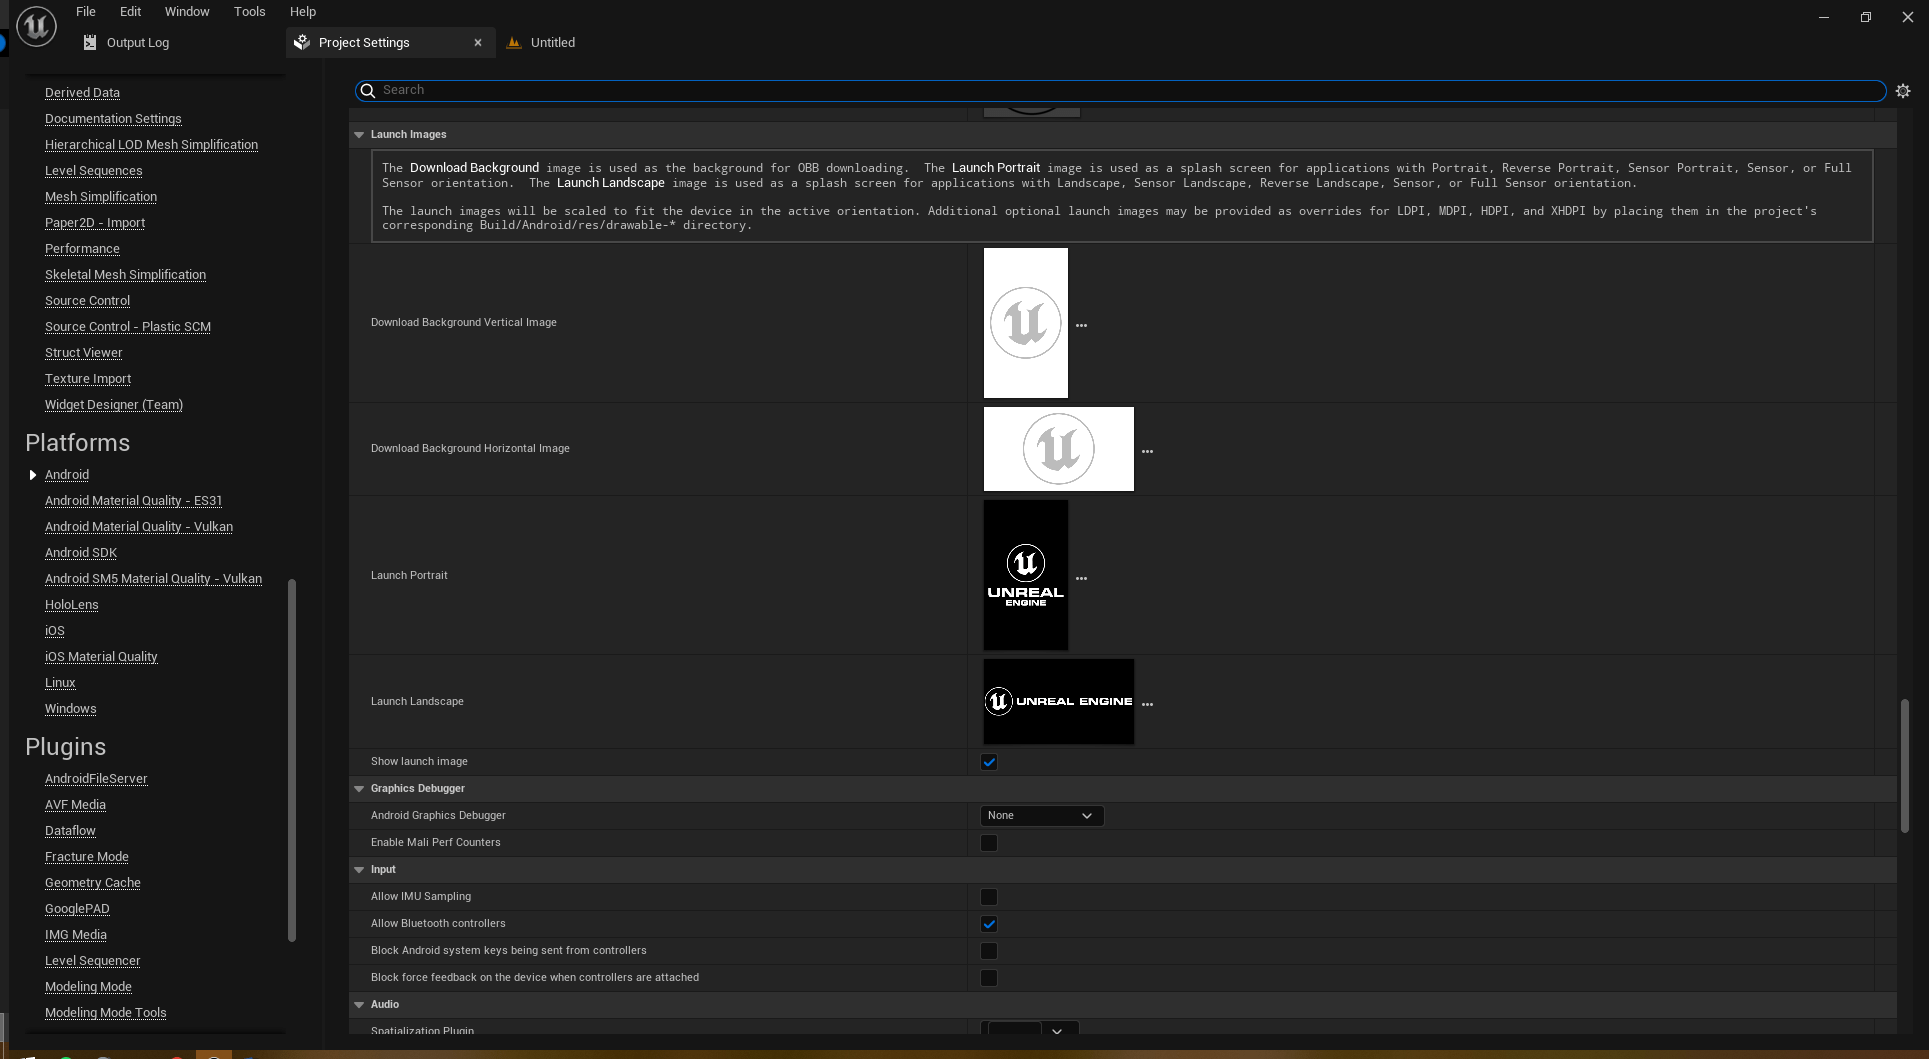Viewport: 1929px width, 1059px height.
Task: Click the search magnifier icon
Action: point(368,91)
